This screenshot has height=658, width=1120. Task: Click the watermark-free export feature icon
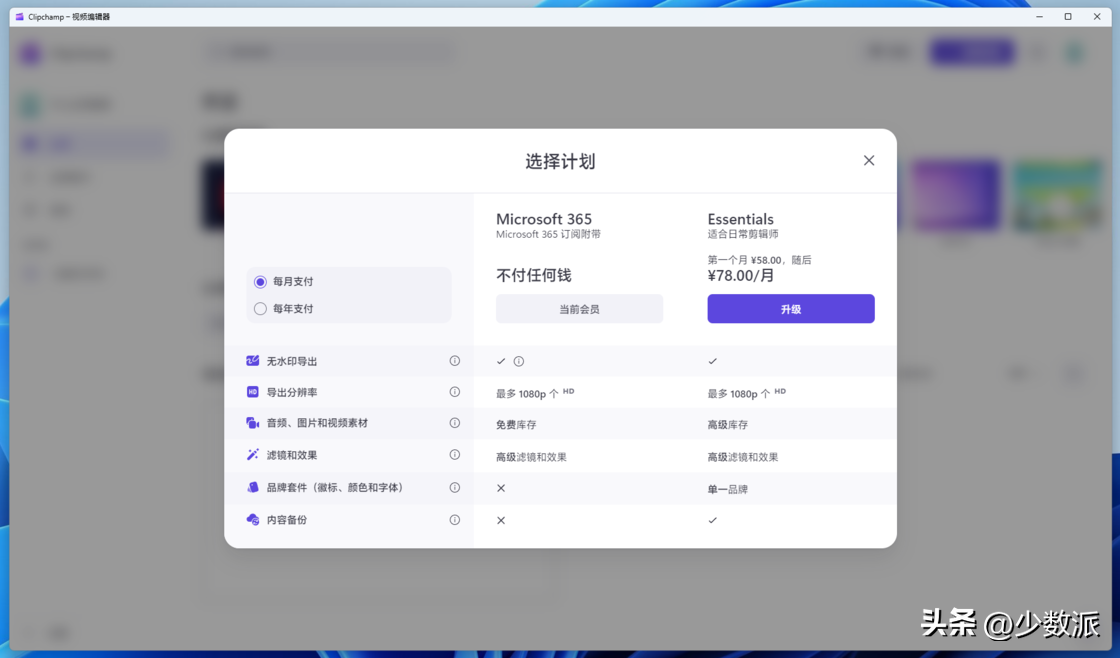[253, 361]
